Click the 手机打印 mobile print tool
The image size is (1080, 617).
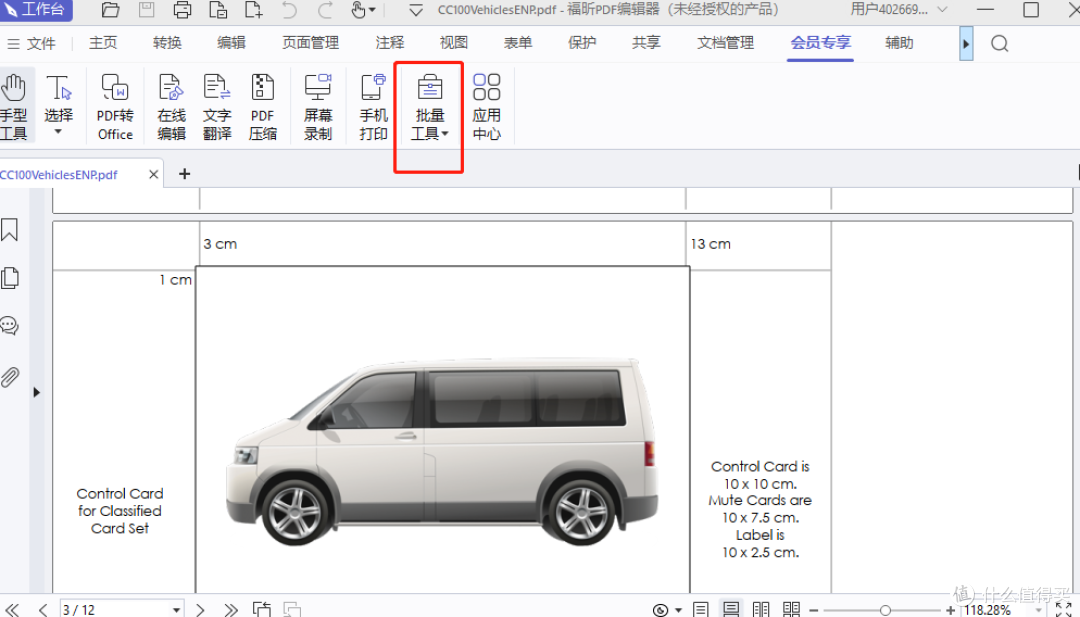(x=373, y=106)
